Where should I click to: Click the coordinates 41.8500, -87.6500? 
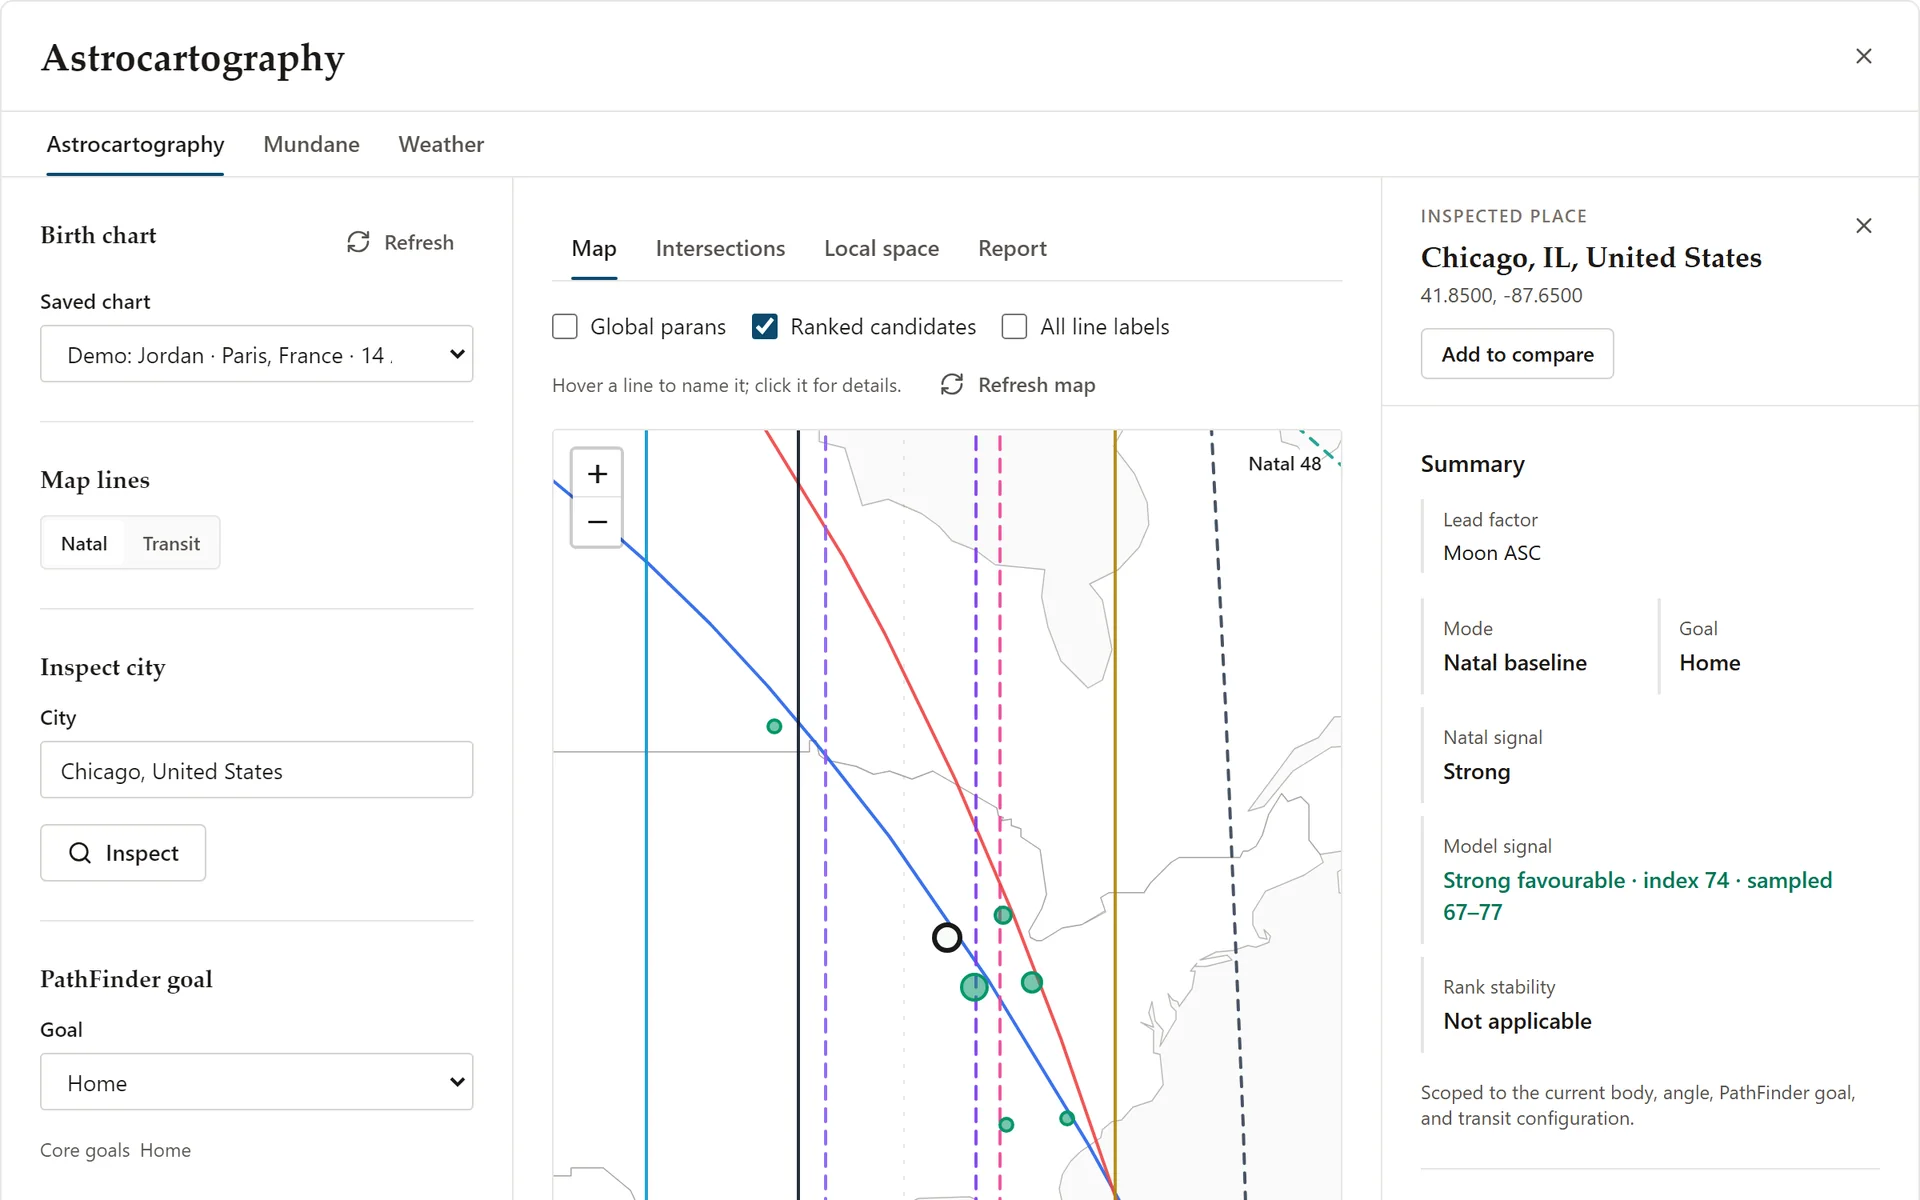[x=1501, y=295]
